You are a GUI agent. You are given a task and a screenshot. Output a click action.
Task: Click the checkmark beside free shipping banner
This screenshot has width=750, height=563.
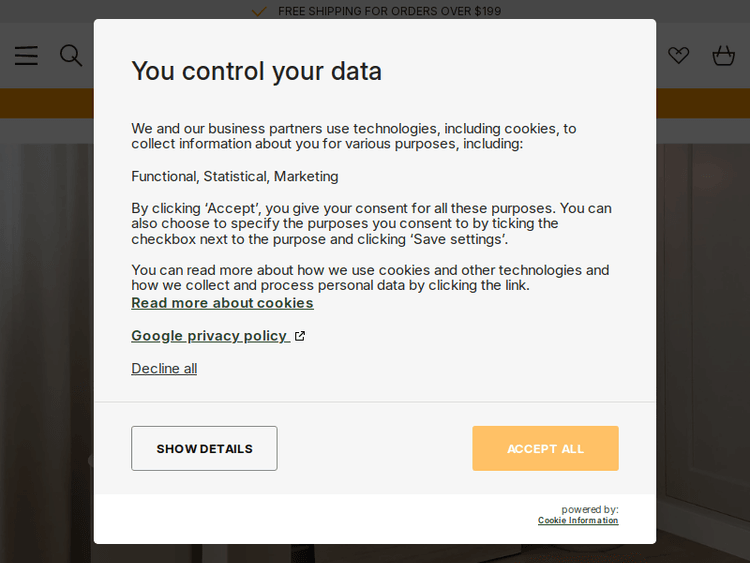pyautogui.click(x=258, y=12)
